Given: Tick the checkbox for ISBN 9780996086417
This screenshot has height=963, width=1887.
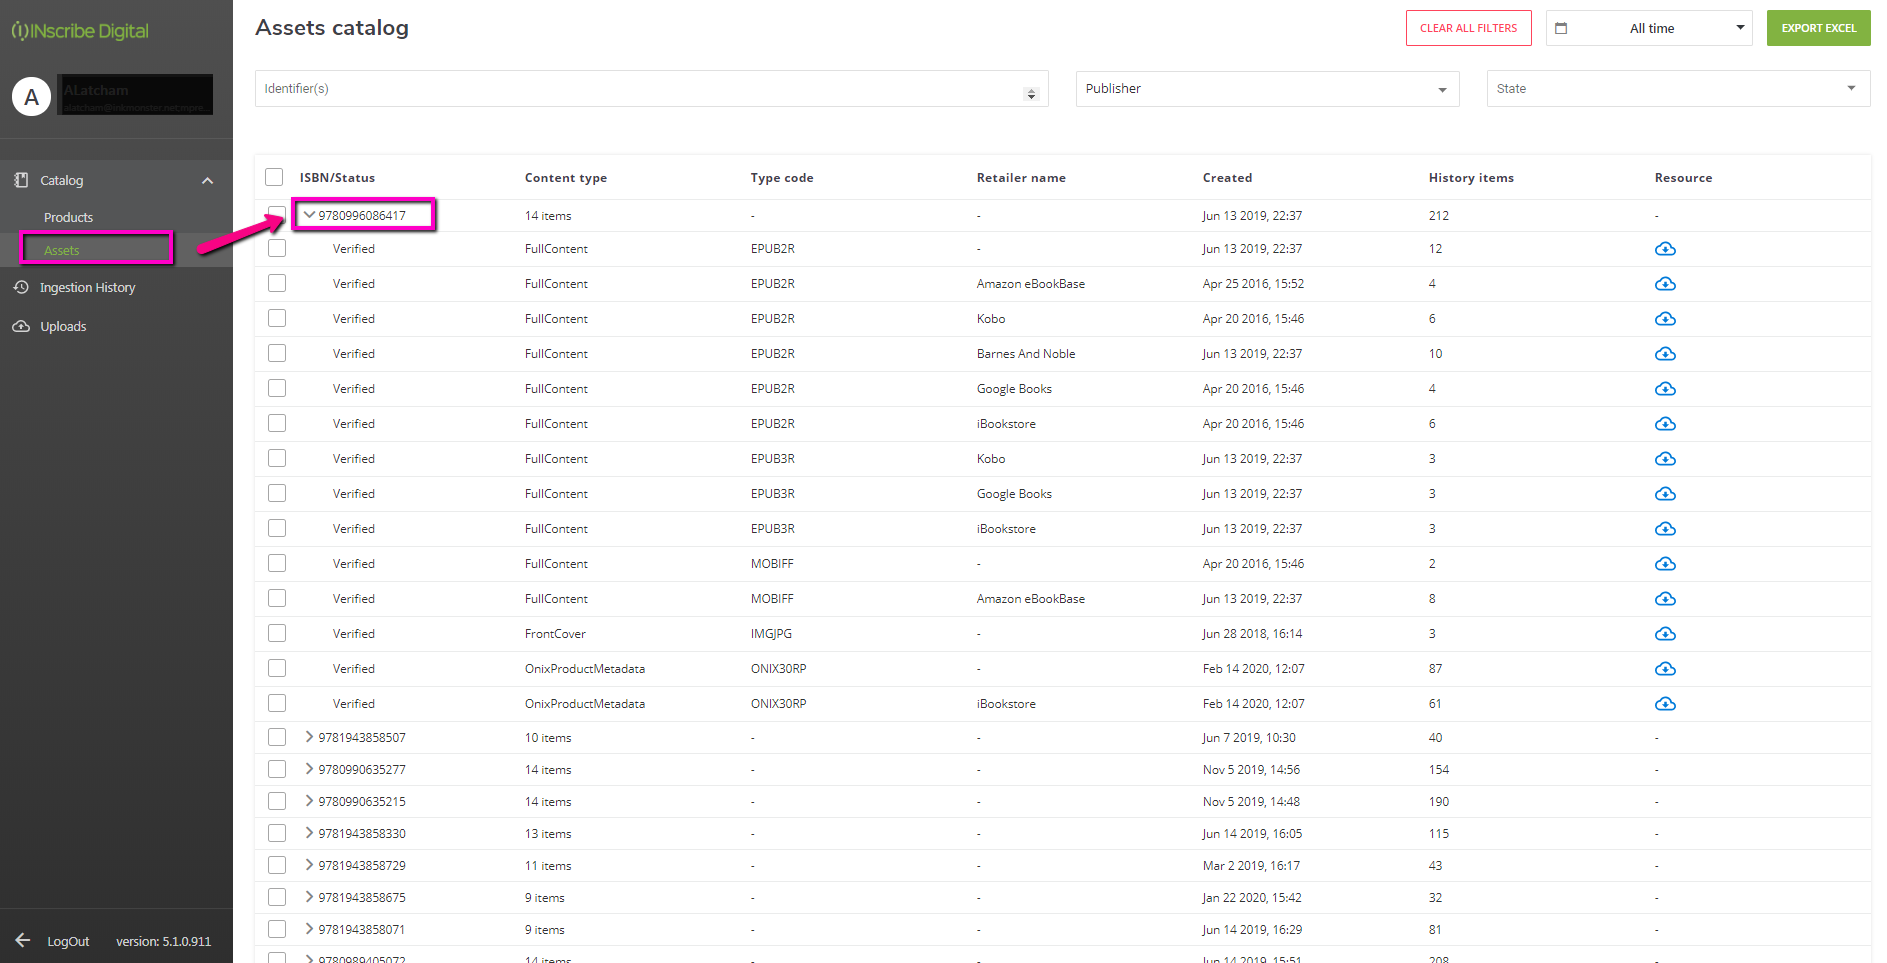Looking at the screenshot, I should (277, 214).
